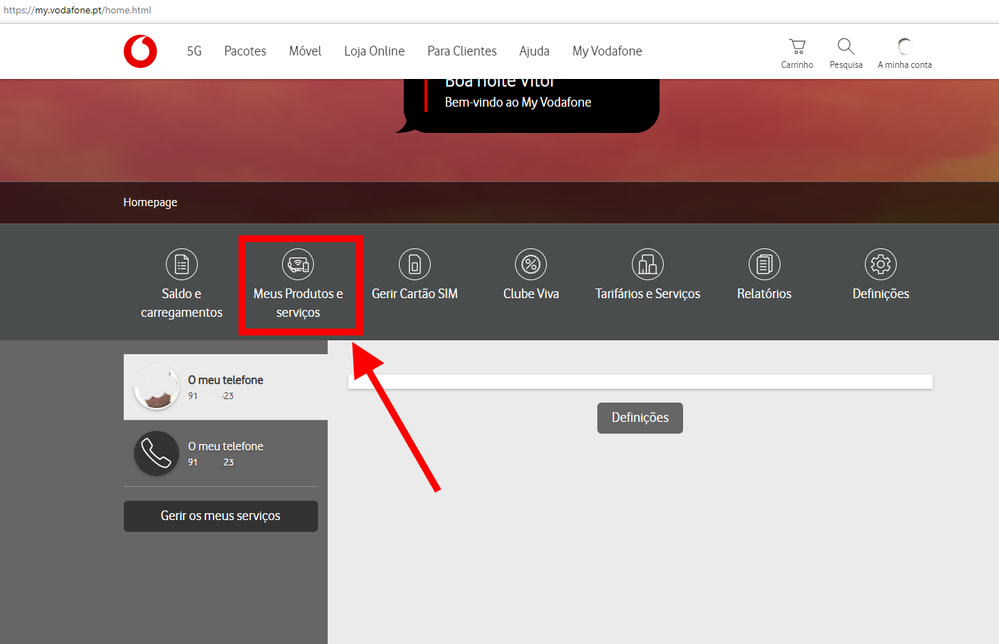999x644 pixels.
Task: Open the Relatórios document icon
Action: [x=764, y=264]
